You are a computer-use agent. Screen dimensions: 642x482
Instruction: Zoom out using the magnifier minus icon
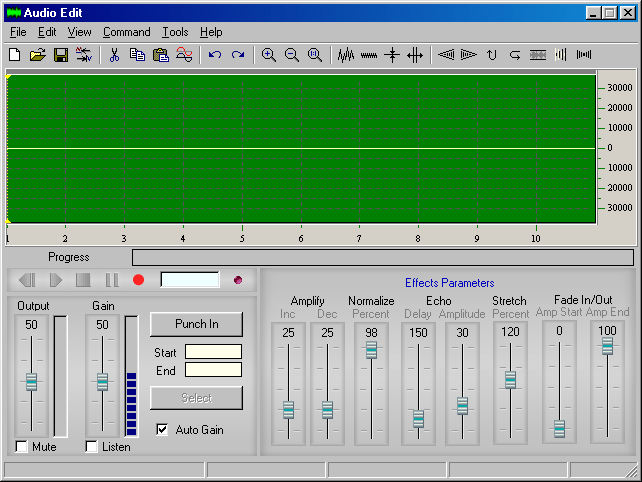pos(291,55)
